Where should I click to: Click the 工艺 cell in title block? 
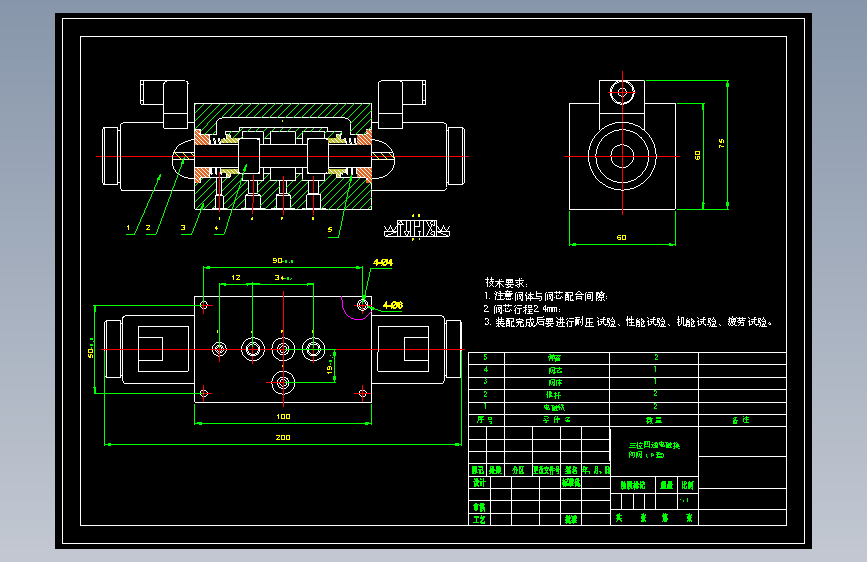point(479,519)
